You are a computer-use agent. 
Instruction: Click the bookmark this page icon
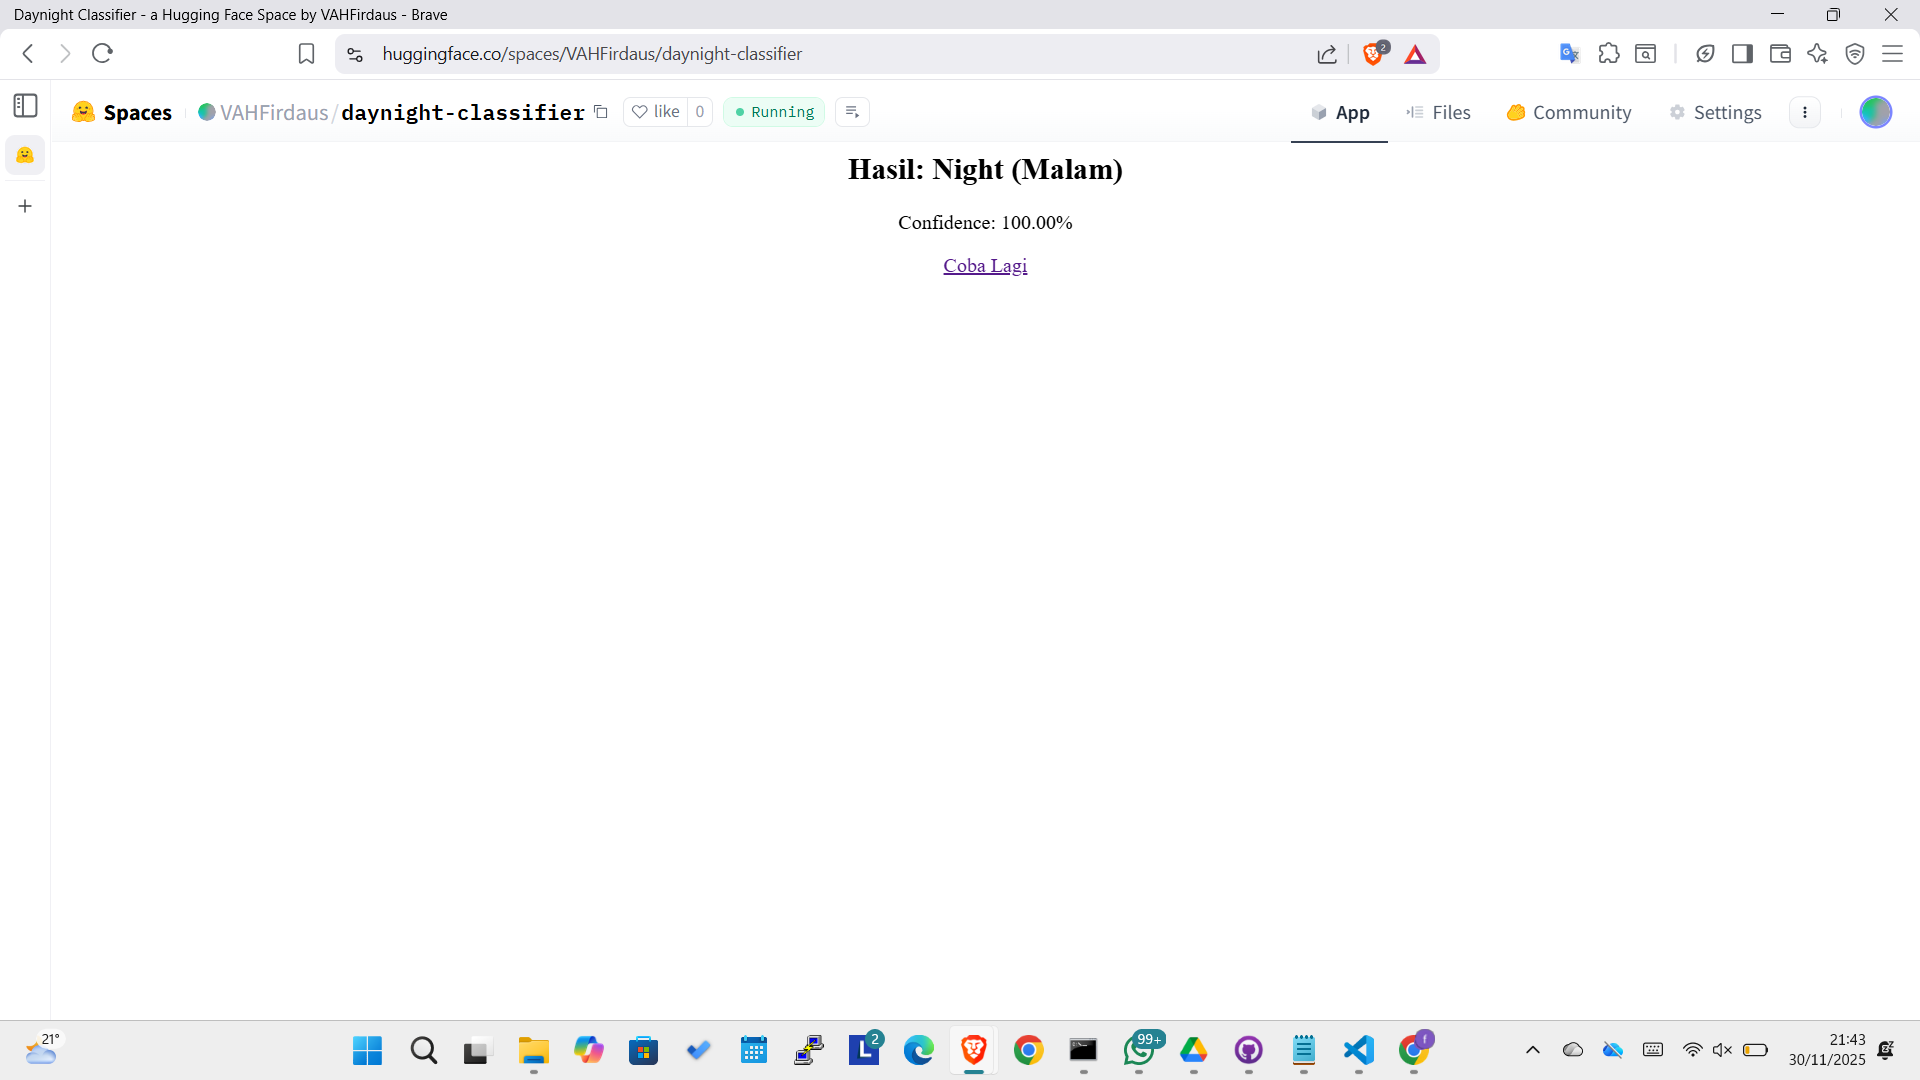click(306, 54)
